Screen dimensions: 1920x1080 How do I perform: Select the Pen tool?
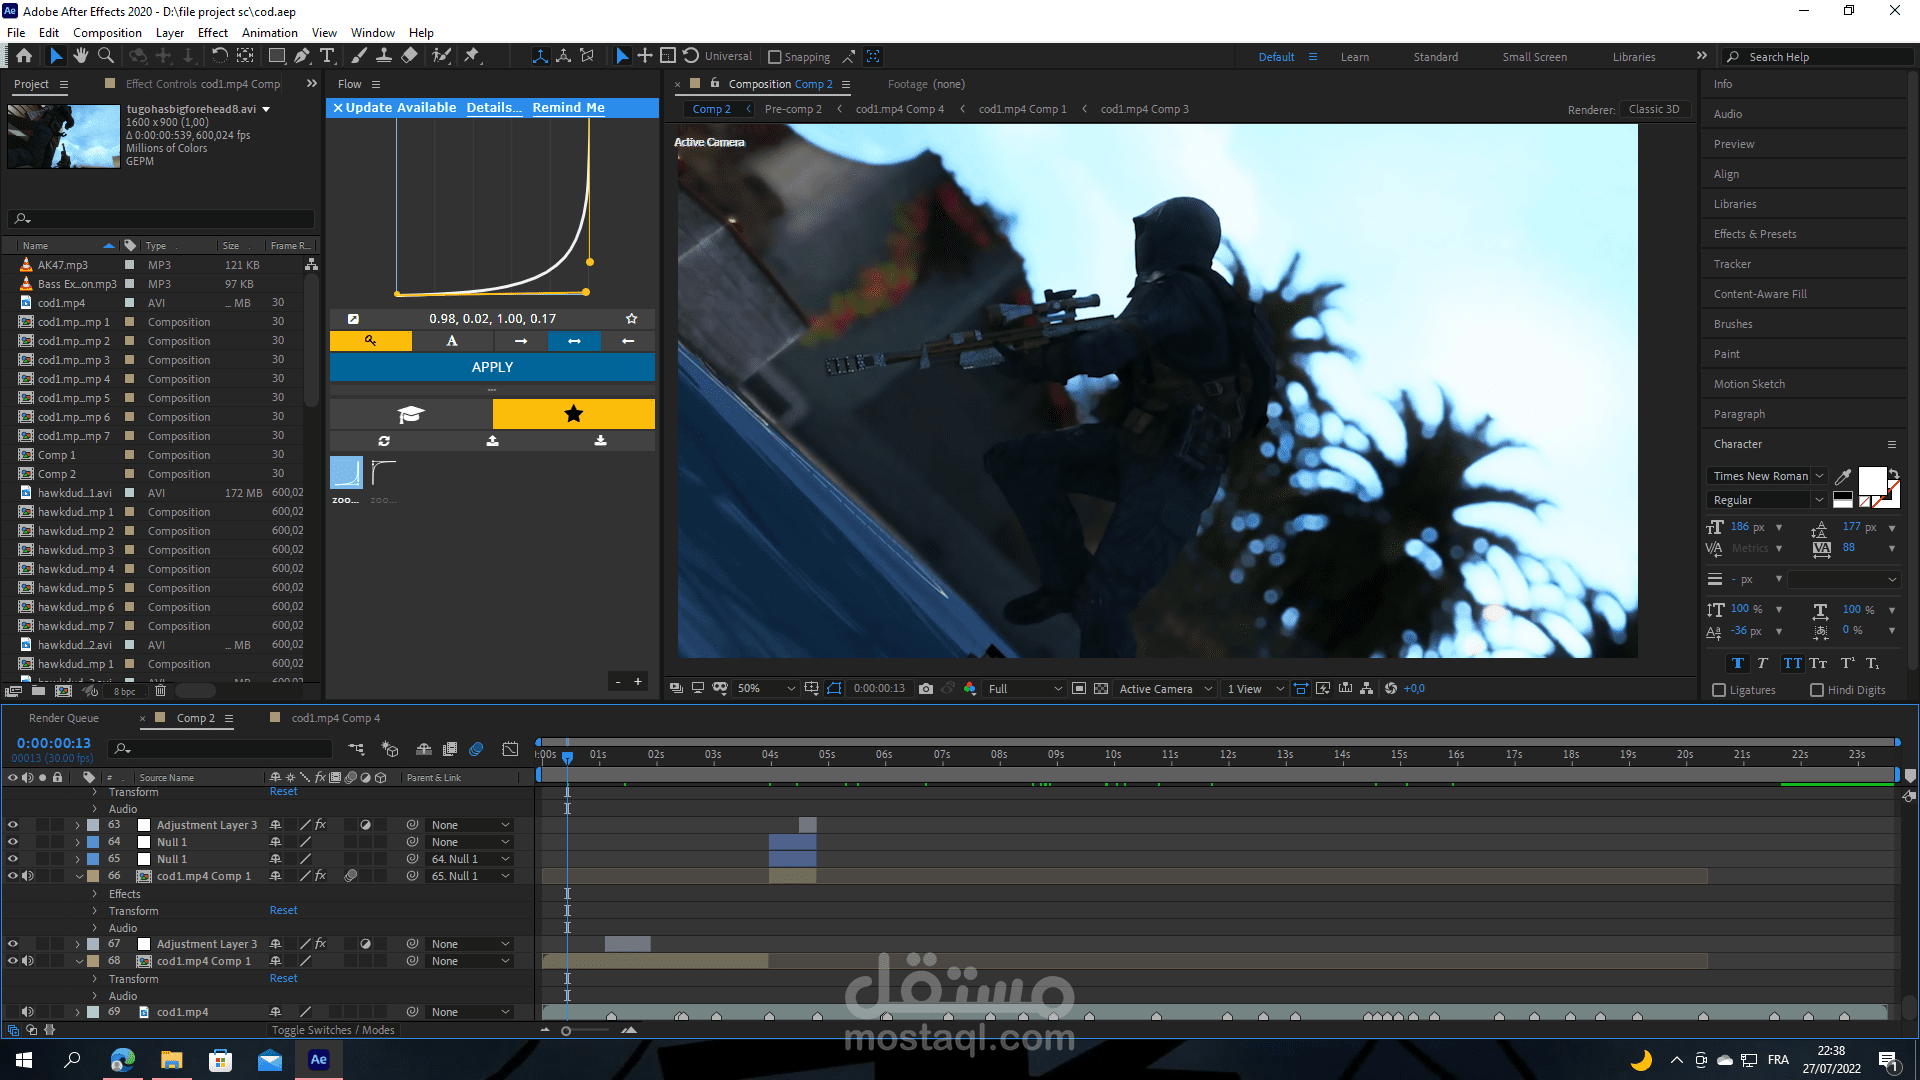(x=301, y=56)
